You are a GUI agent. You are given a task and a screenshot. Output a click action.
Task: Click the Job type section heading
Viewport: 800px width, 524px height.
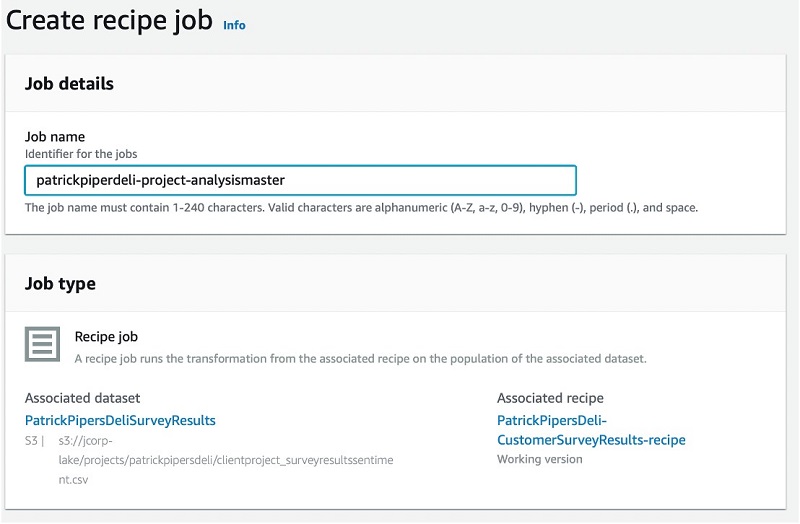(x=60, y=284)
